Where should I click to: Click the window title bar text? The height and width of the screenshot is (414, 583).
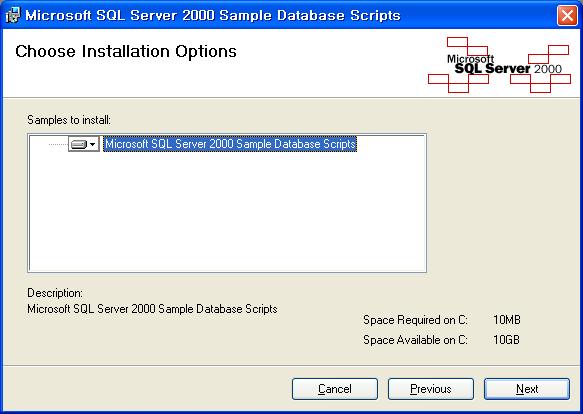pos(213,16)
